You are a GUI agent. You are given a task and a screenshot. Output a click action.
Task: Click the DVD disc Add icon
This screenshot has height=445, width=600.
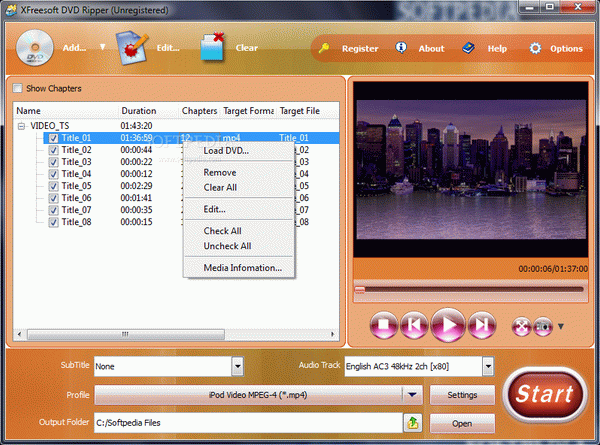tap(34, 48)
